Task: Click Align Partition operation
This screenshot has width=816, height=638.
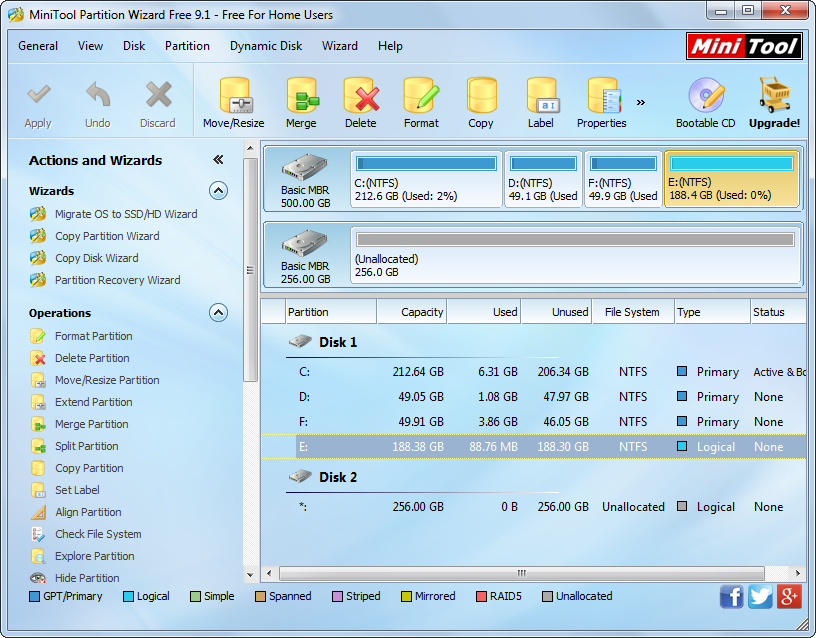Action: pyautogui.click(x=76, y=512)
